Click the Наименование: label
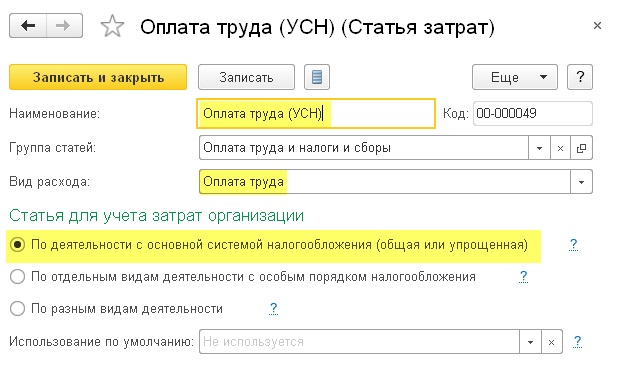The image size is (641, 391). pos(54,113)
